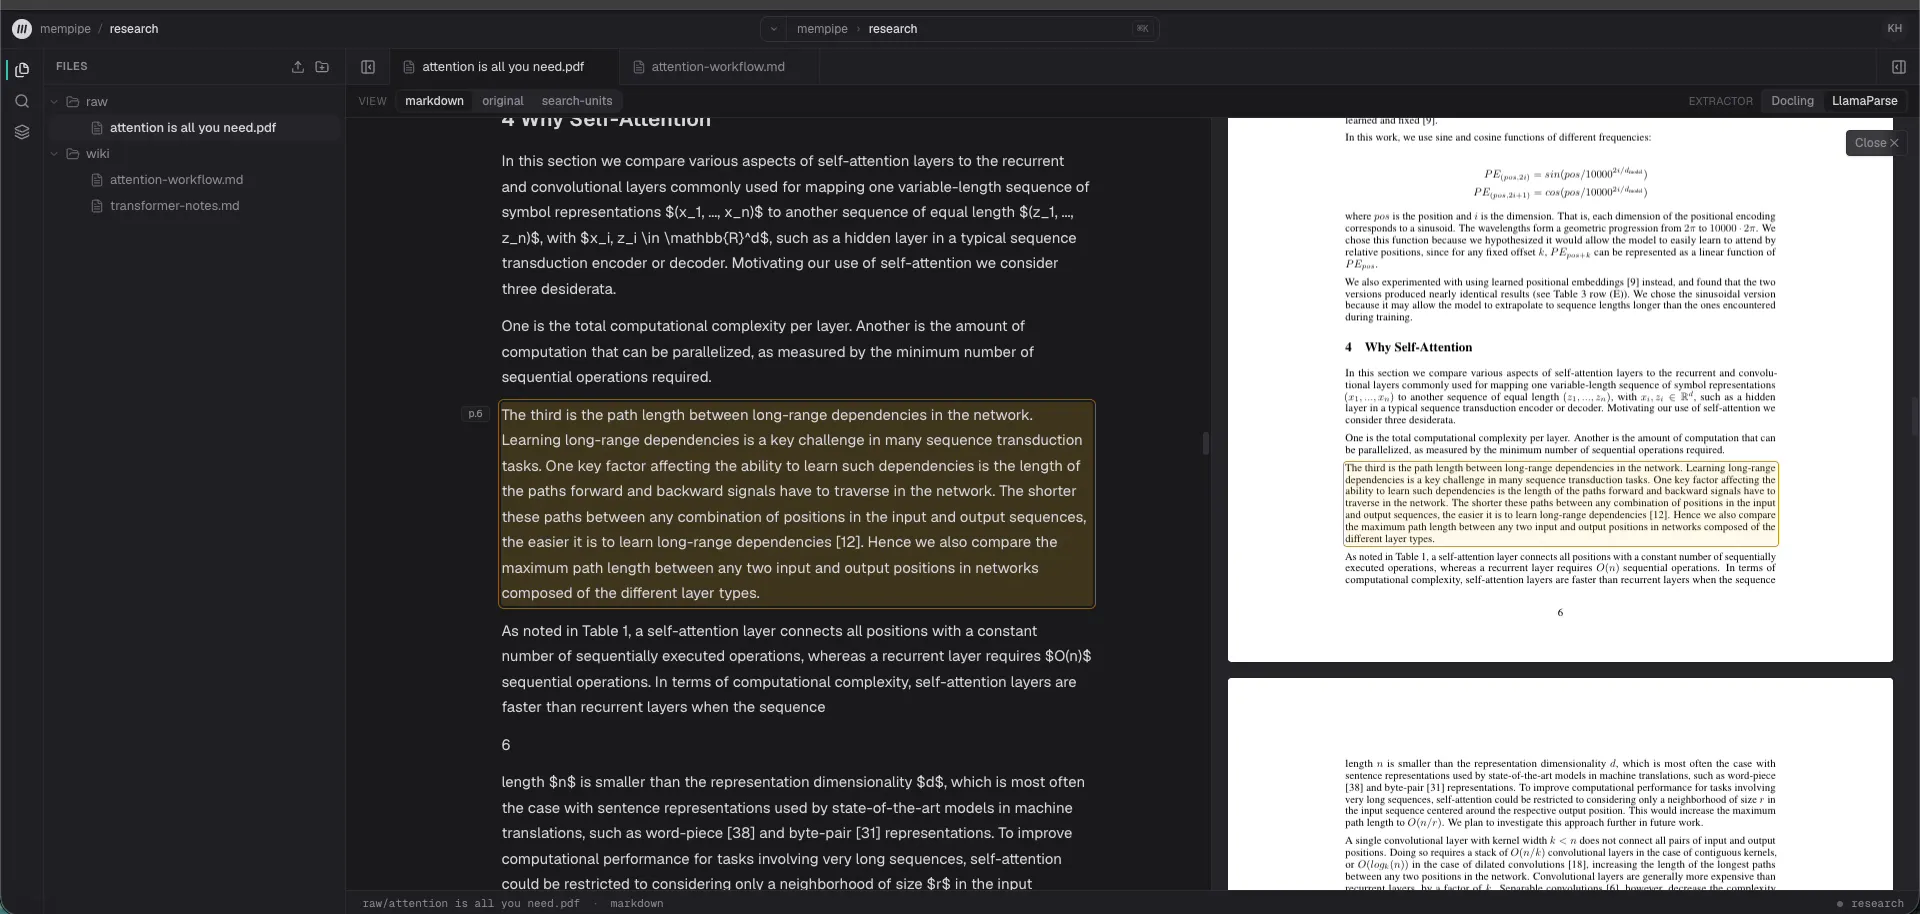The width and height of the screenshot is (1920, 914).
Task: Select attention is all you need.pdf in tree
Action: (195, 128)
